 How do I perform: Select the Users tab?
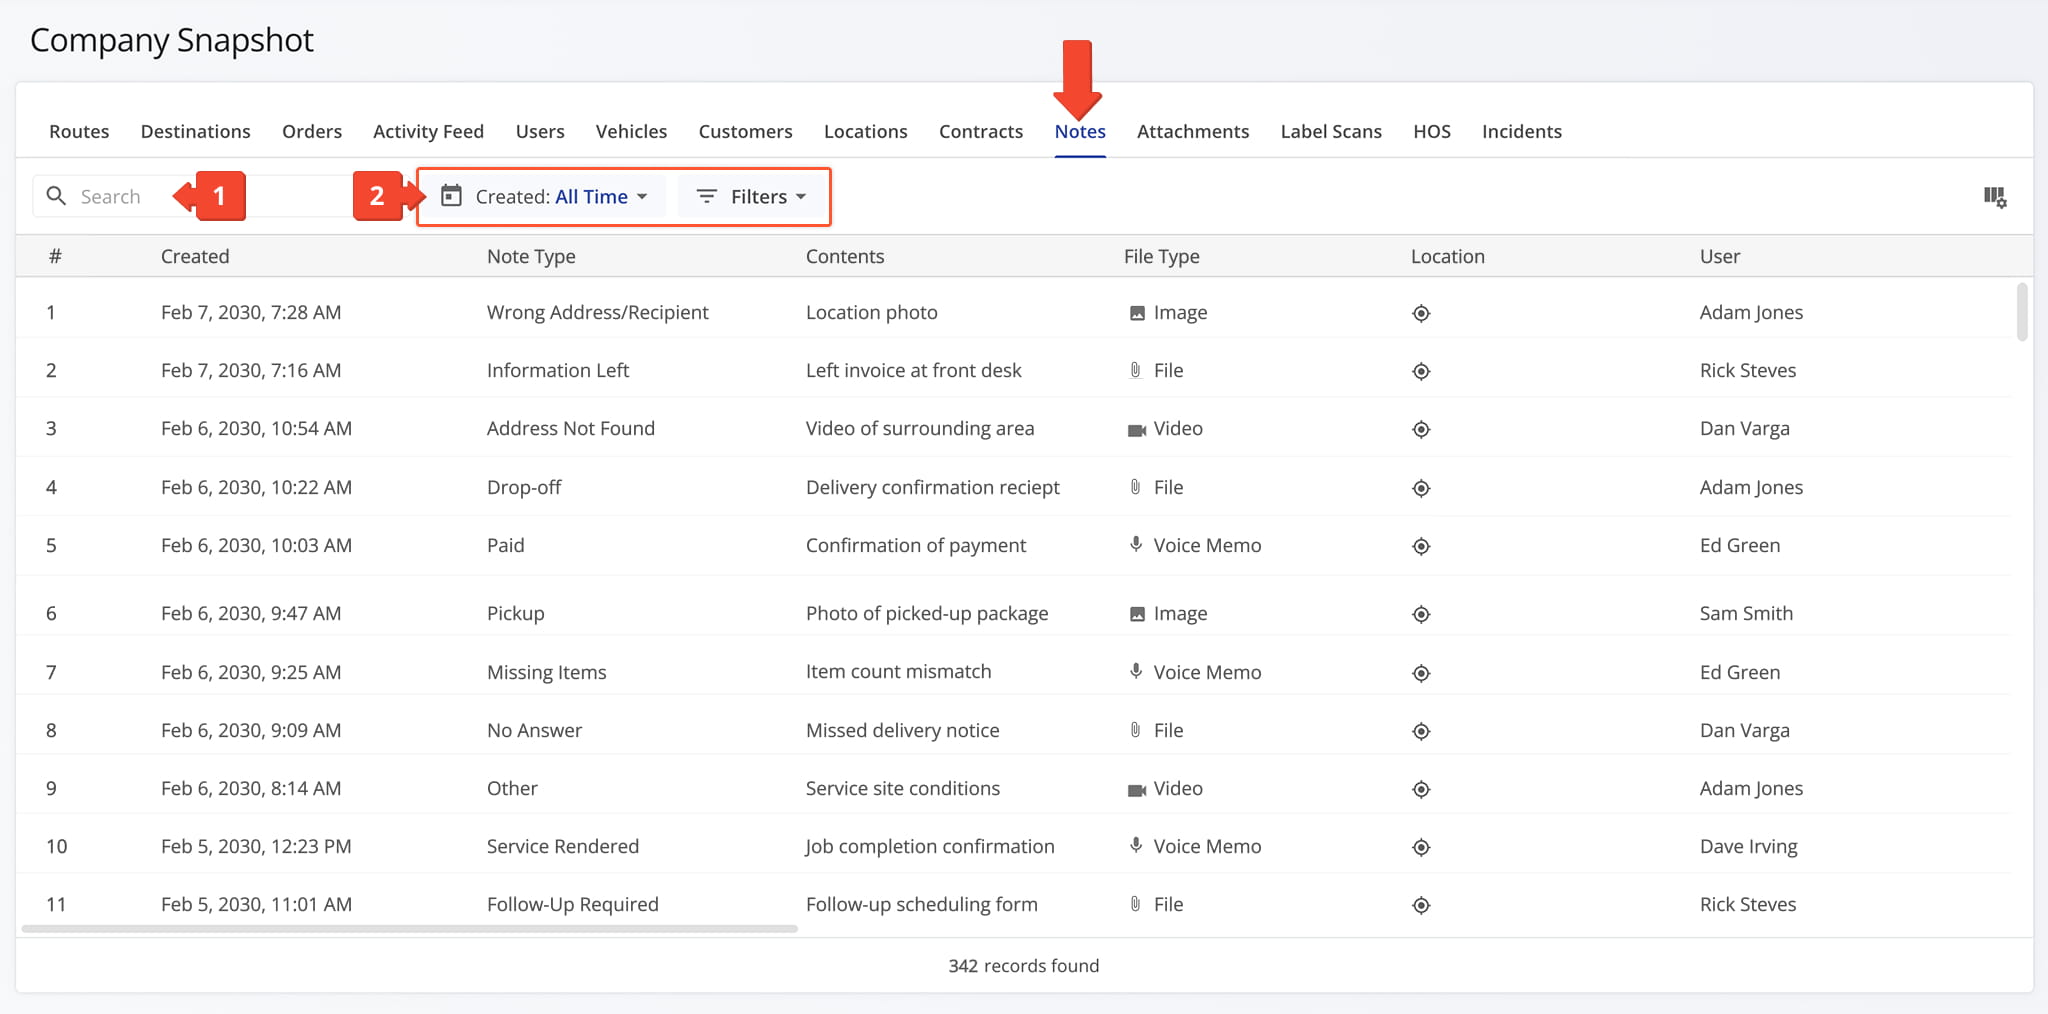[540, 131]
